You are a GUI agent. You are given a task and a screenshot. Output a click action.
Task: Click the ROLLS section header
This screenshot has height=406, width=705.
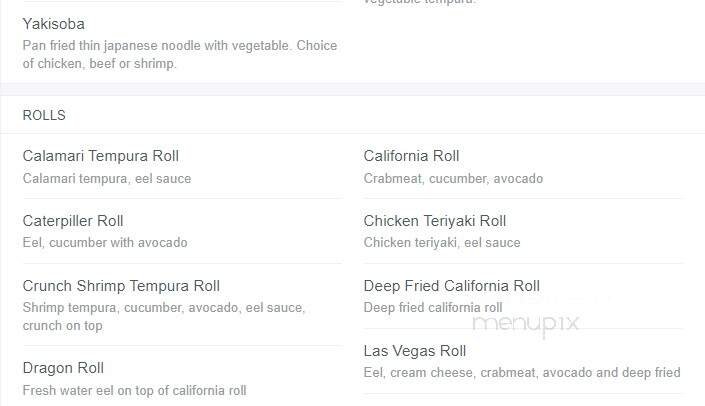pos(44,115)
